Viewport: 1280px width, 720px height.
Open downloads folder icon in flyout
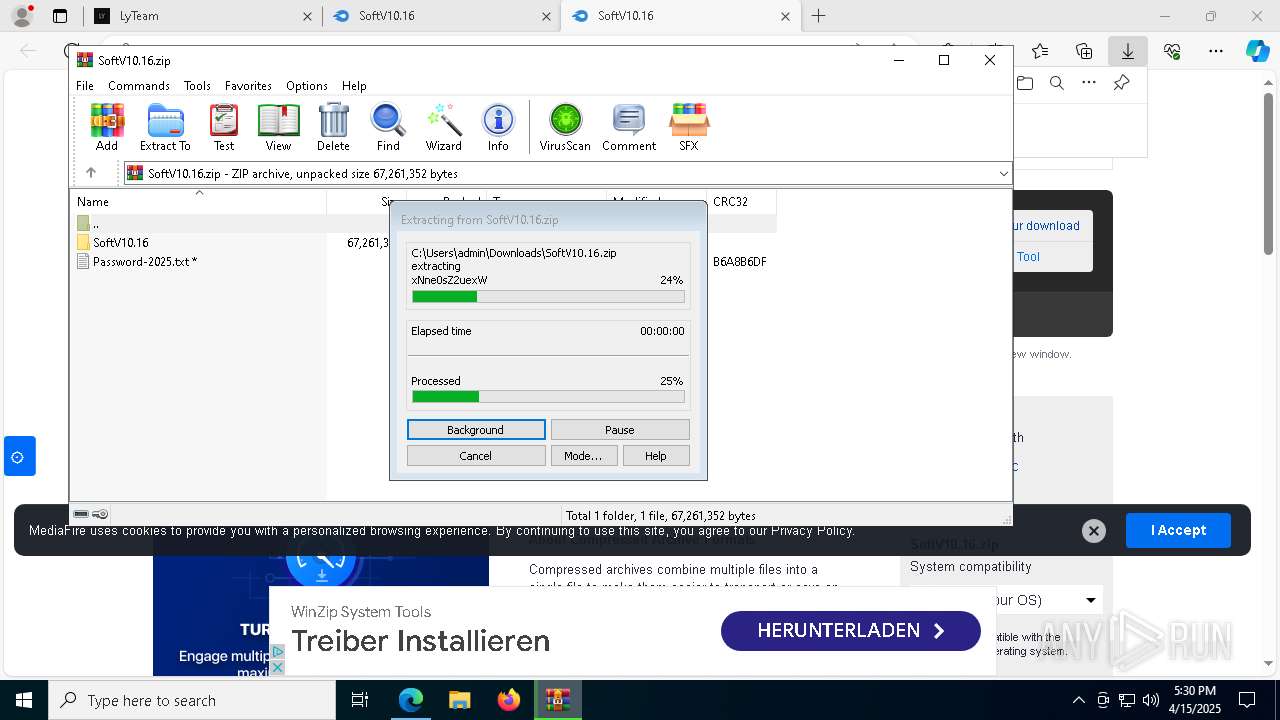pyautogui.click(x=1025, y=83)
